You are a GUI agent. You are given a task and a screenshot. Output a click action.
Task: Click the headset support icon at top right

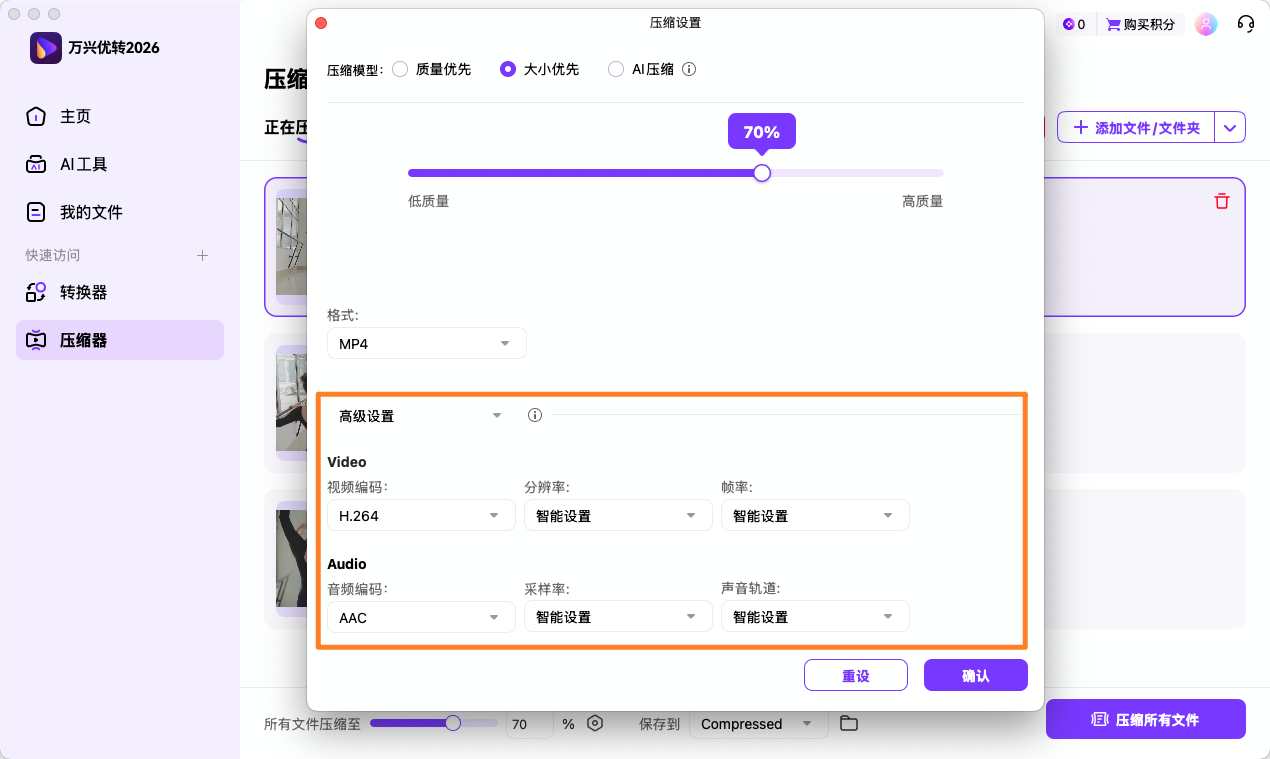tap(1245, 23)
